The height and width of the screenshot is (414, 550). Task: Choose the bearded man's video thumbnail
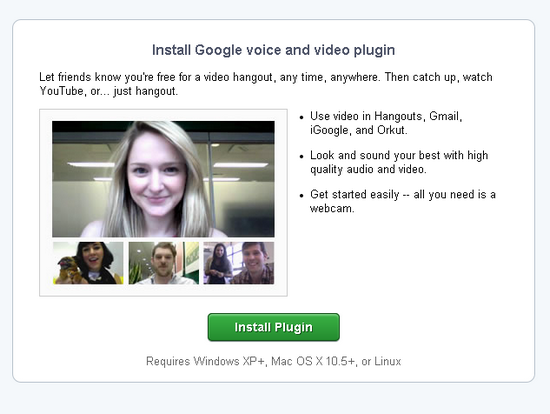tap(163, 263)
